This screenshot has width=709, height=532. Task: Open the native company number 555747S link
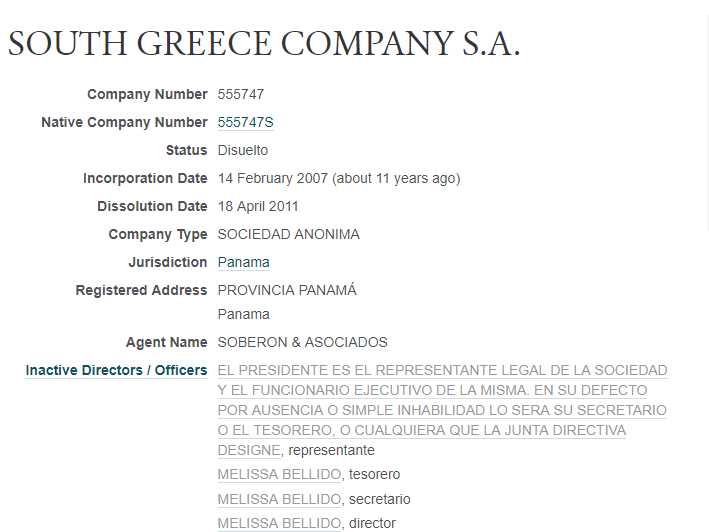point(246,122)
